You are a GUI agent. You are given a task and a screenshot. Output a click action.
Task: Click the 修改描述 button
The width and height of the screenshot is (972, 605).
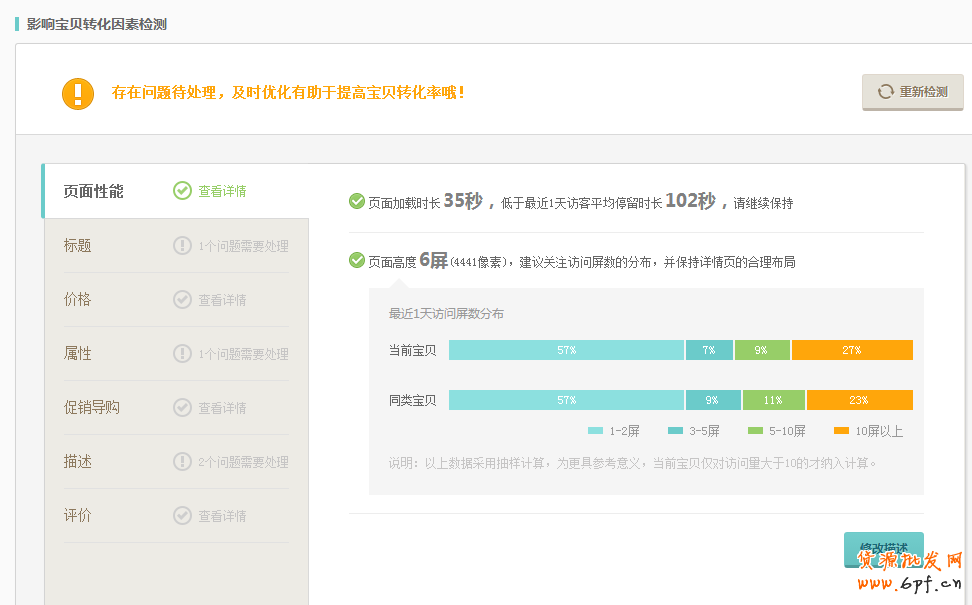(x=883, y=549)
